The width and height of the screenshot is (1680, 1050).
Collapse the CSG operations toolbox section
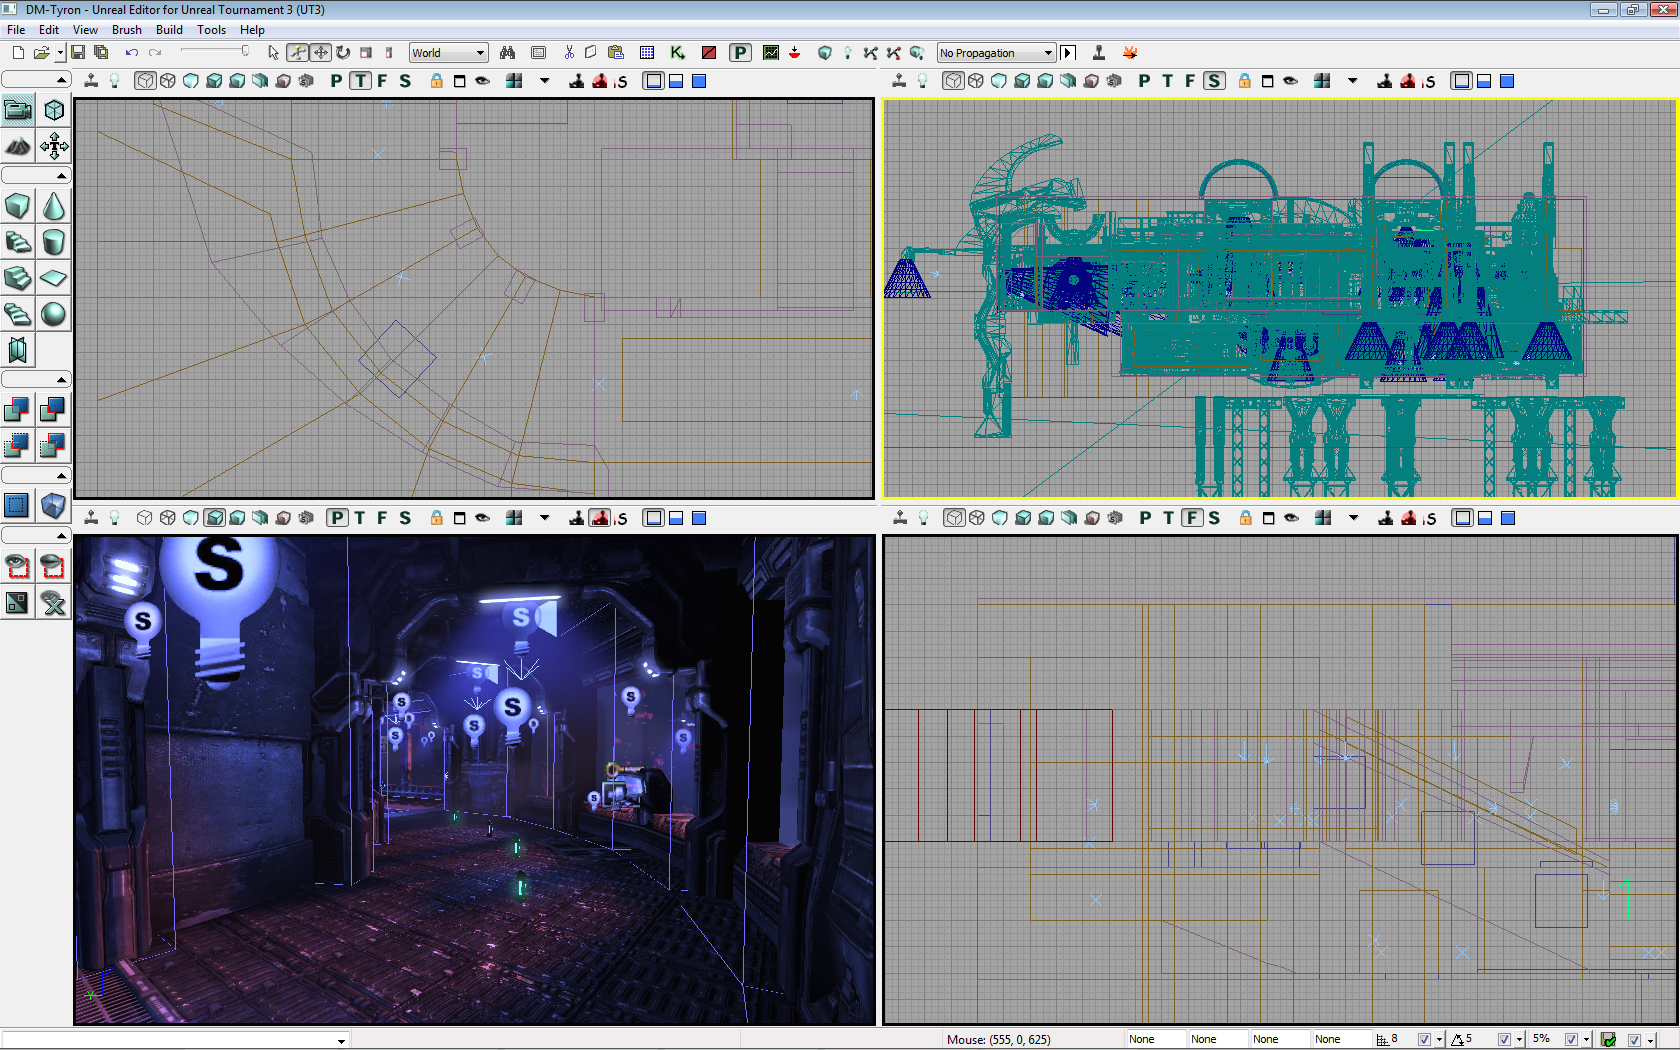click(36, 380)
